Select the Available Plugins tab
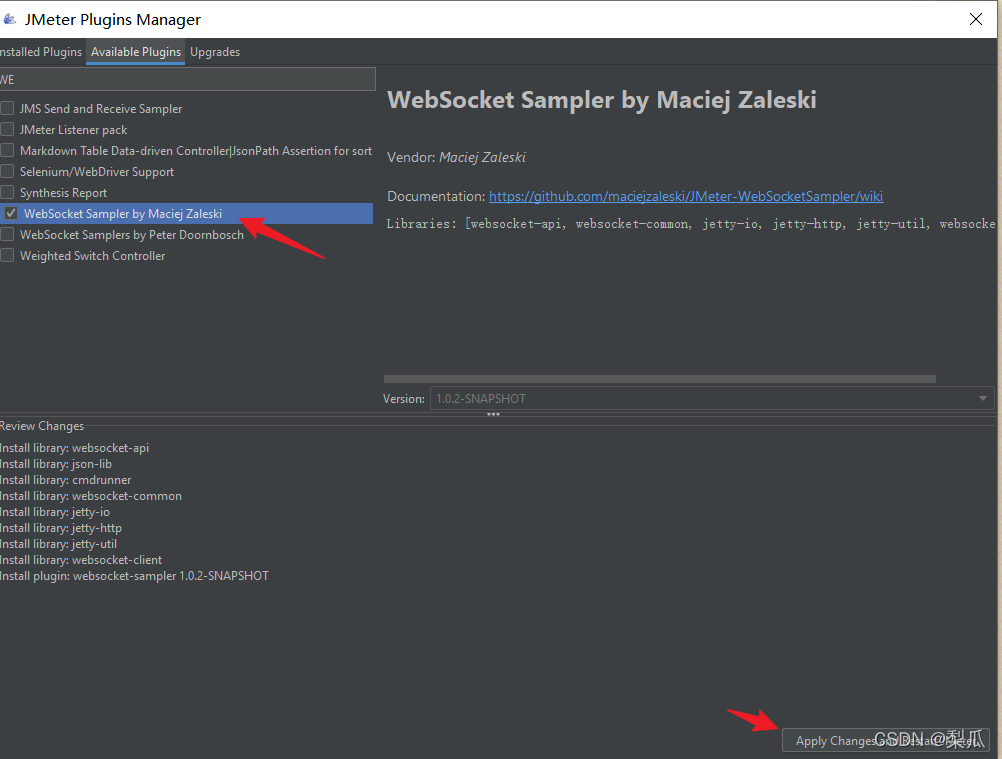Image resolution: width=1002 pixels, height=759 pixels. [135, 52]
